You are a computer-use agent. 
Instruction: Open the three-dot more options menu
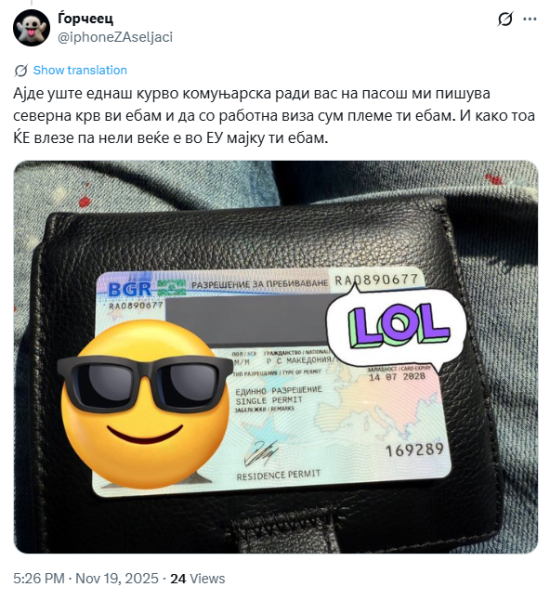530,19
